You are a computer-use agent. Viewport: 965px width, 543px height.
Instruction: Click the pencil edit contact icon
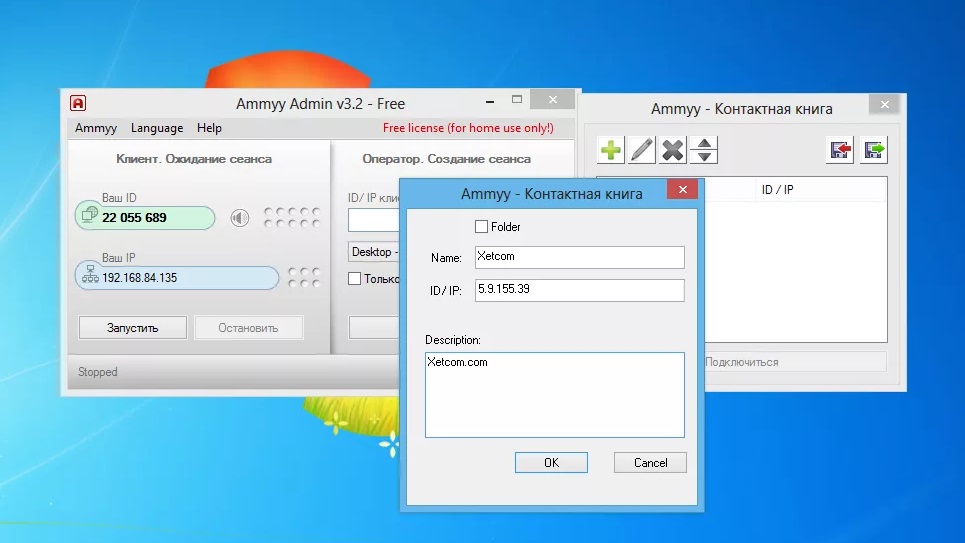641,150
